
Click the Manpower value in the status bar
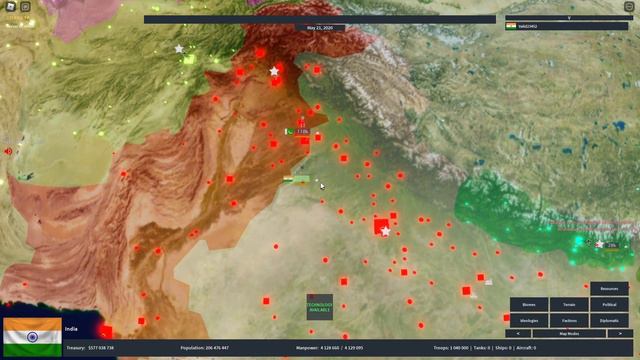pyautogui.click(x=329, y=348)
